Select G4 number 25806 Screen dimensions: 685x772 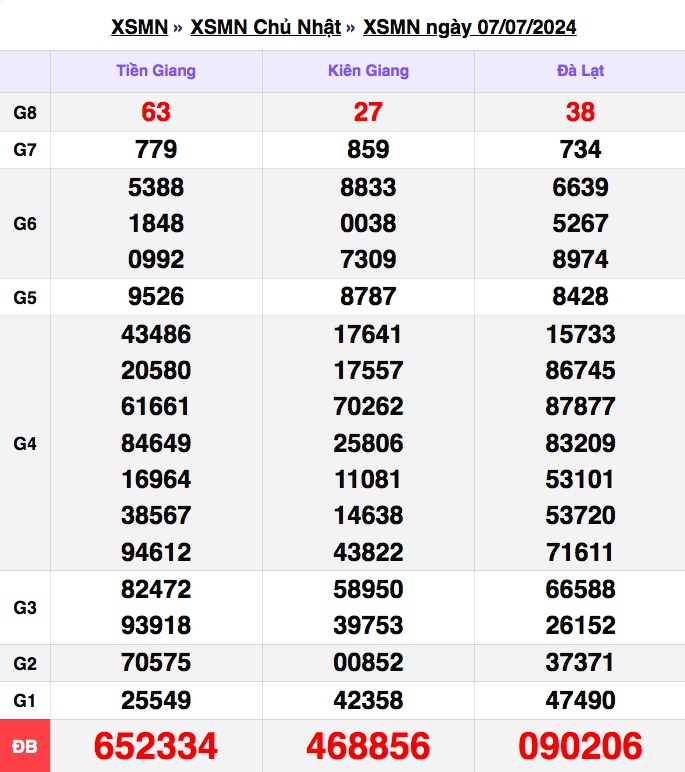click(368, 443)
